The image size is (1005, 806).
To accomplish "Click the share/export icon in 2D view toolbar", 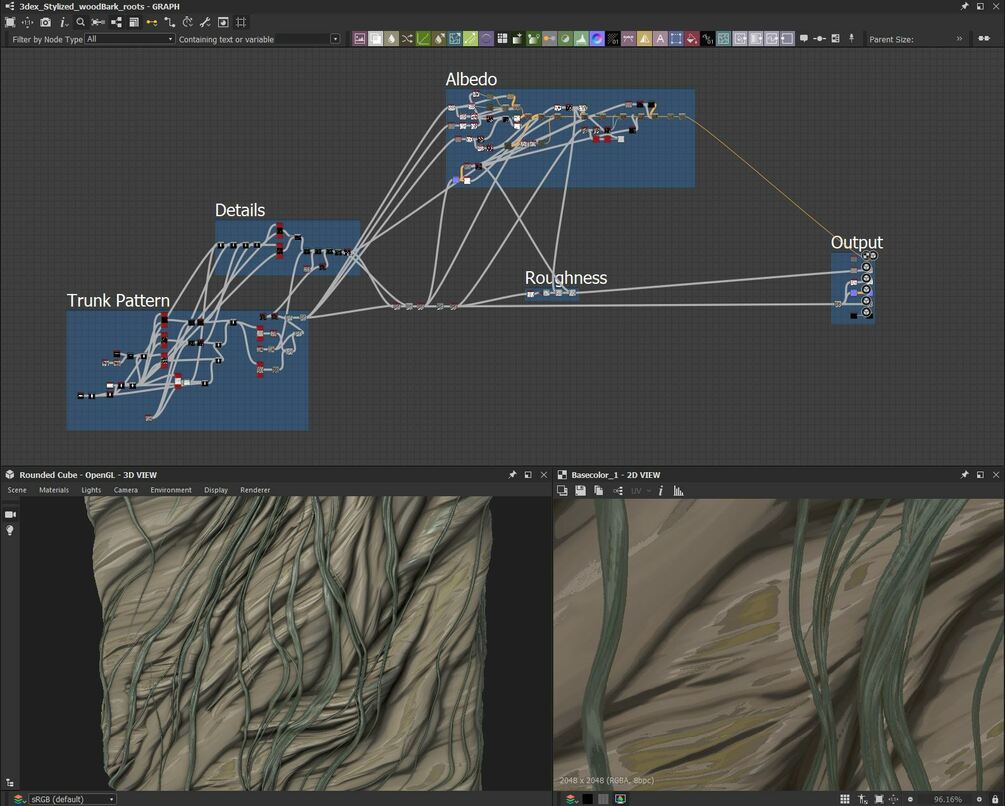I will 618,491.
